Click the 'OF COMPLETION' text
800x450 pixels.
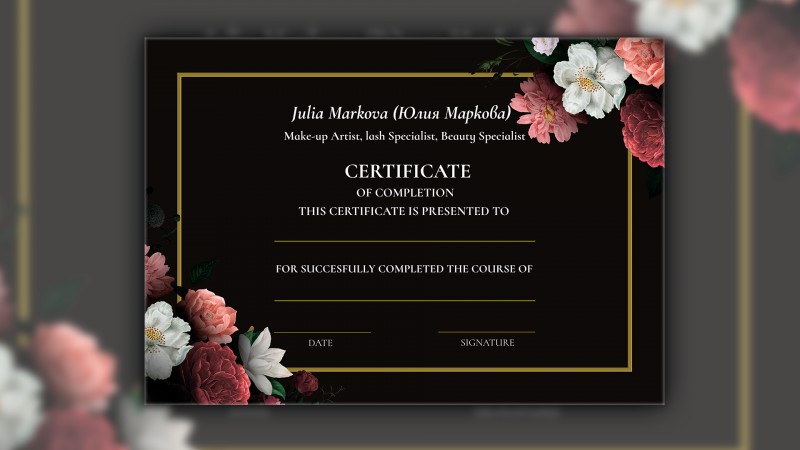tap(405, 193)
